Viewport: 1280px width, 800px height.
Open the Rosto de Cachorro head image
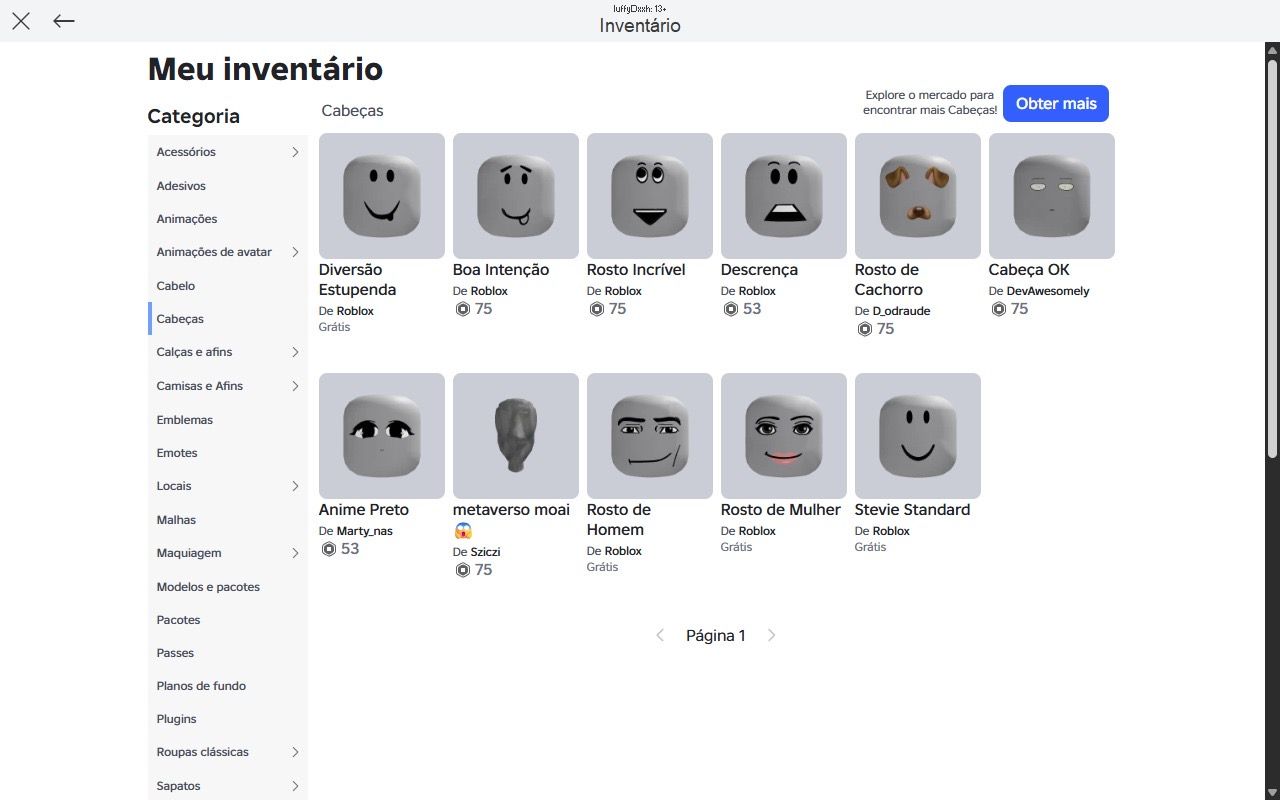918,196
